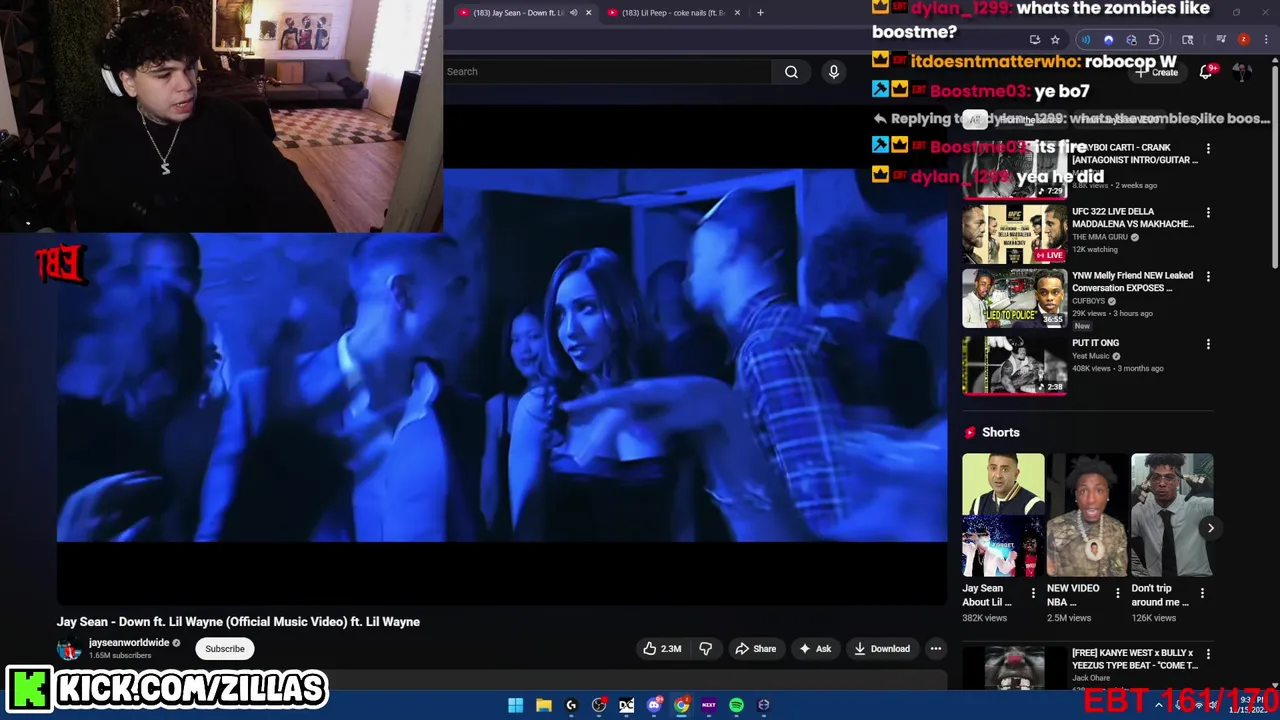Open a new browser tab
The height and width of the screenshot is (720, 1280).
click(760, 13)
